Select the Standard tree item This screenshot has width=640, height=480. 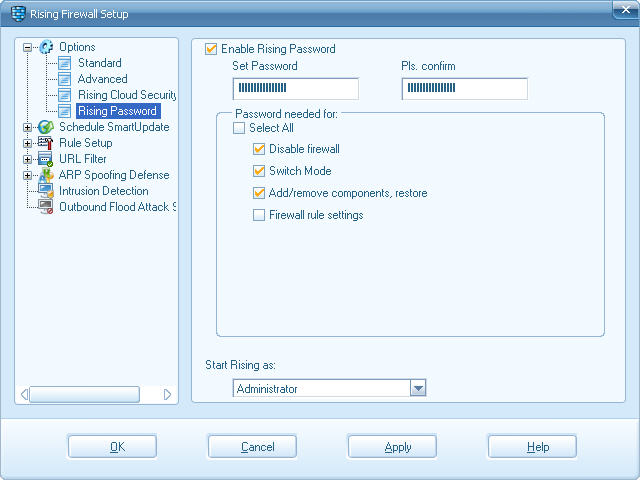100,63
